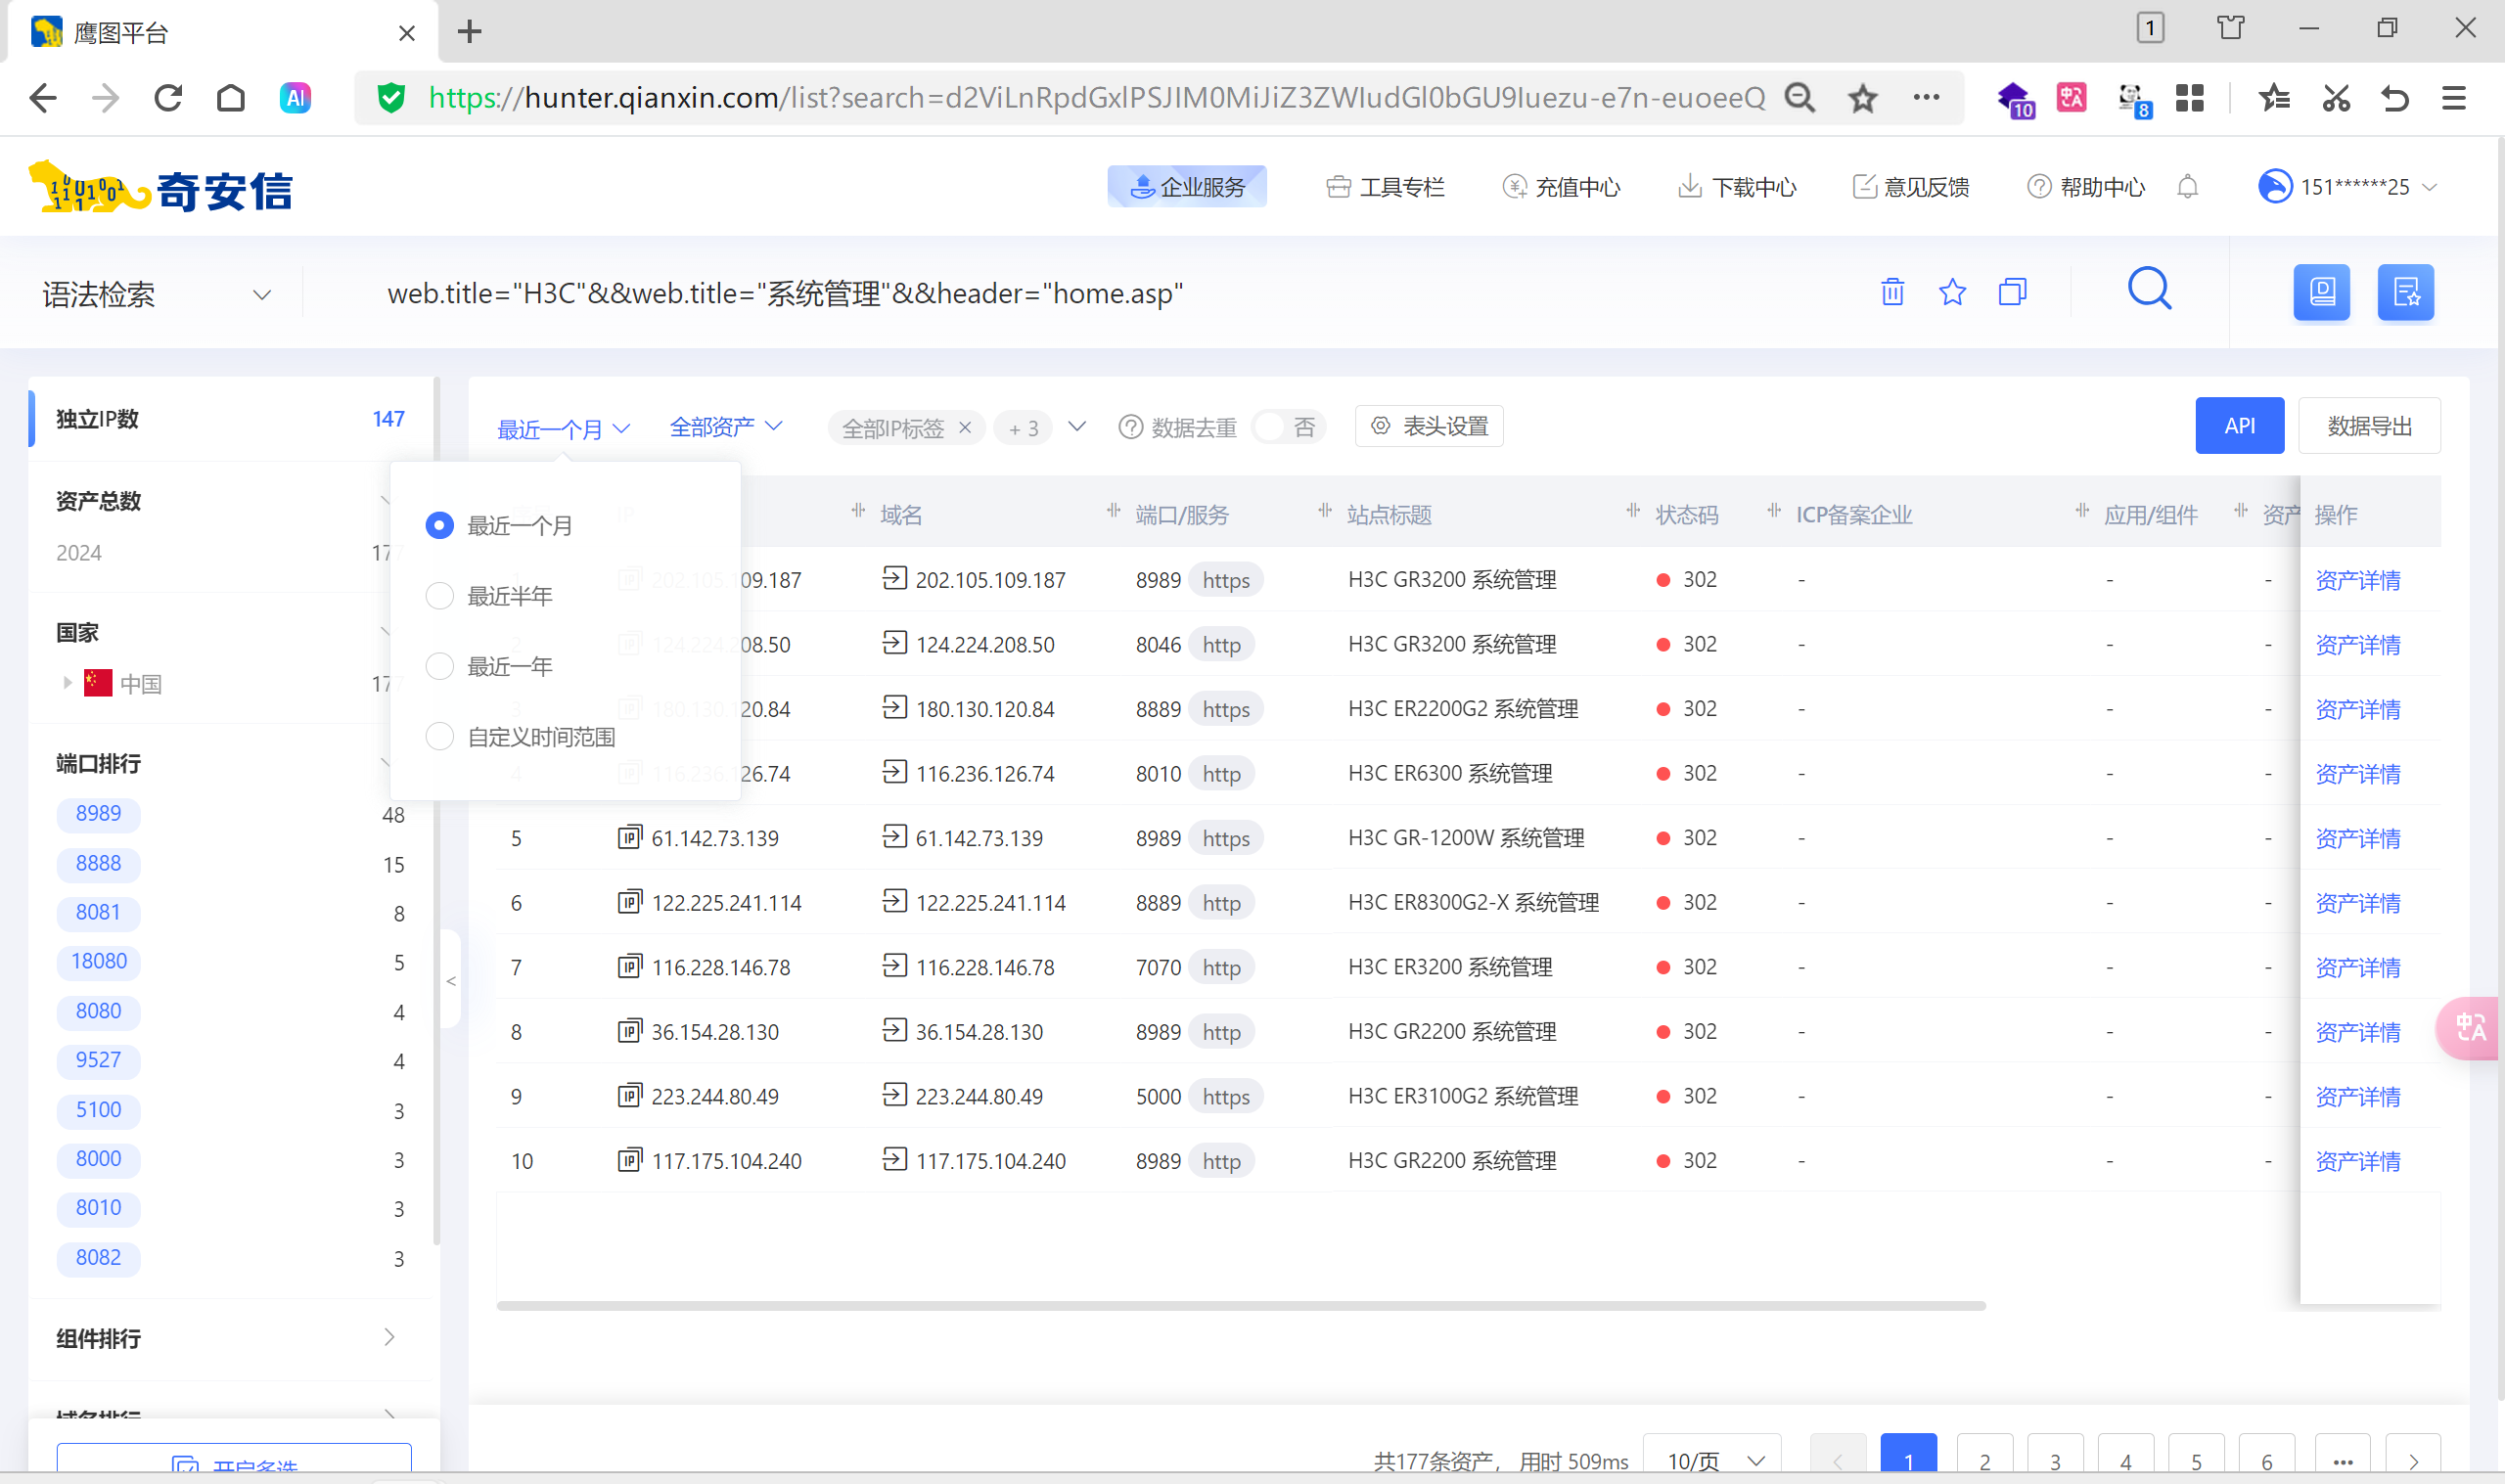Image resolution: width=2505 pixels, height=1484 pixels.
Task: Open 充值中心 menu item
Action: [1561, 187]
